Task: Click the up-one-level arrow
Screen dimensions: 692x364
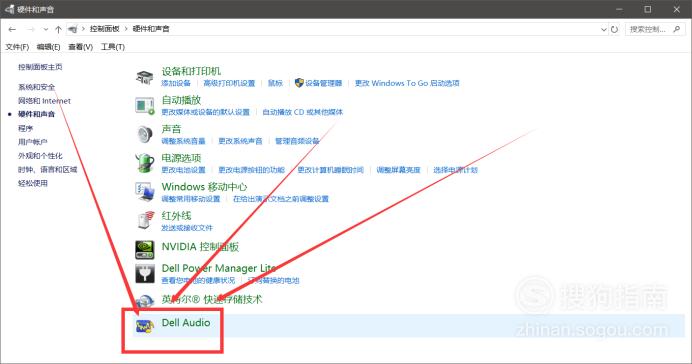Action: coord(58,29)
